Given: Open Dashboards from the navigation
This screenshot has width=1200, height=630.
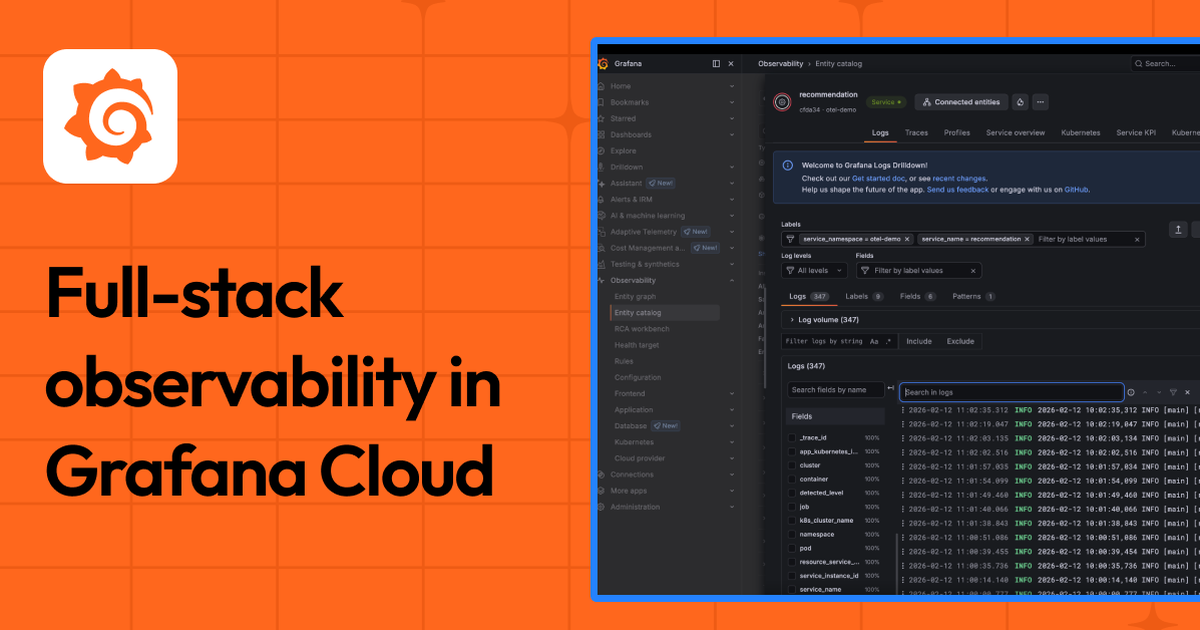Looking at the screenshot, I should (x=630, y=134).
